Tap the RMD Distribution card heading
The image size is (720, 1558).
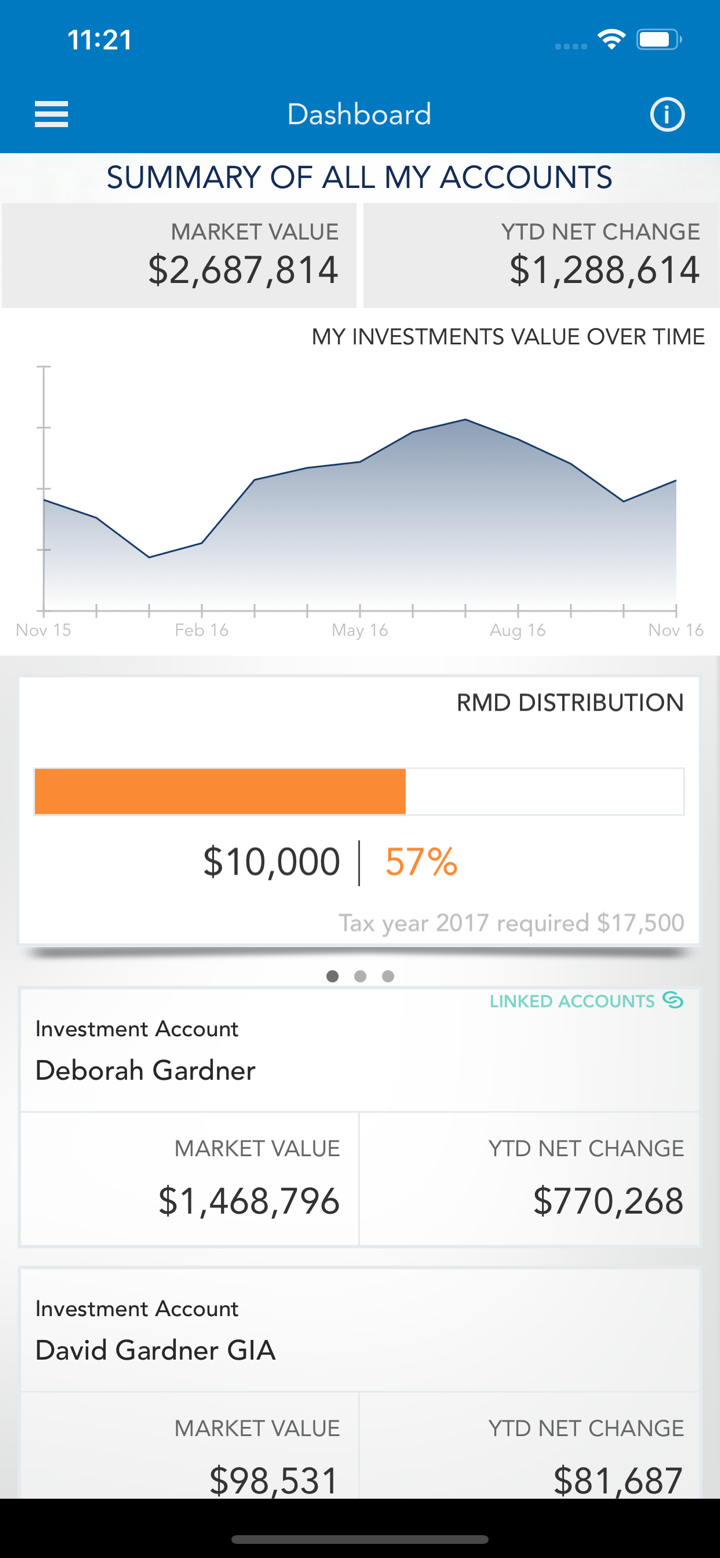[570, 703]
